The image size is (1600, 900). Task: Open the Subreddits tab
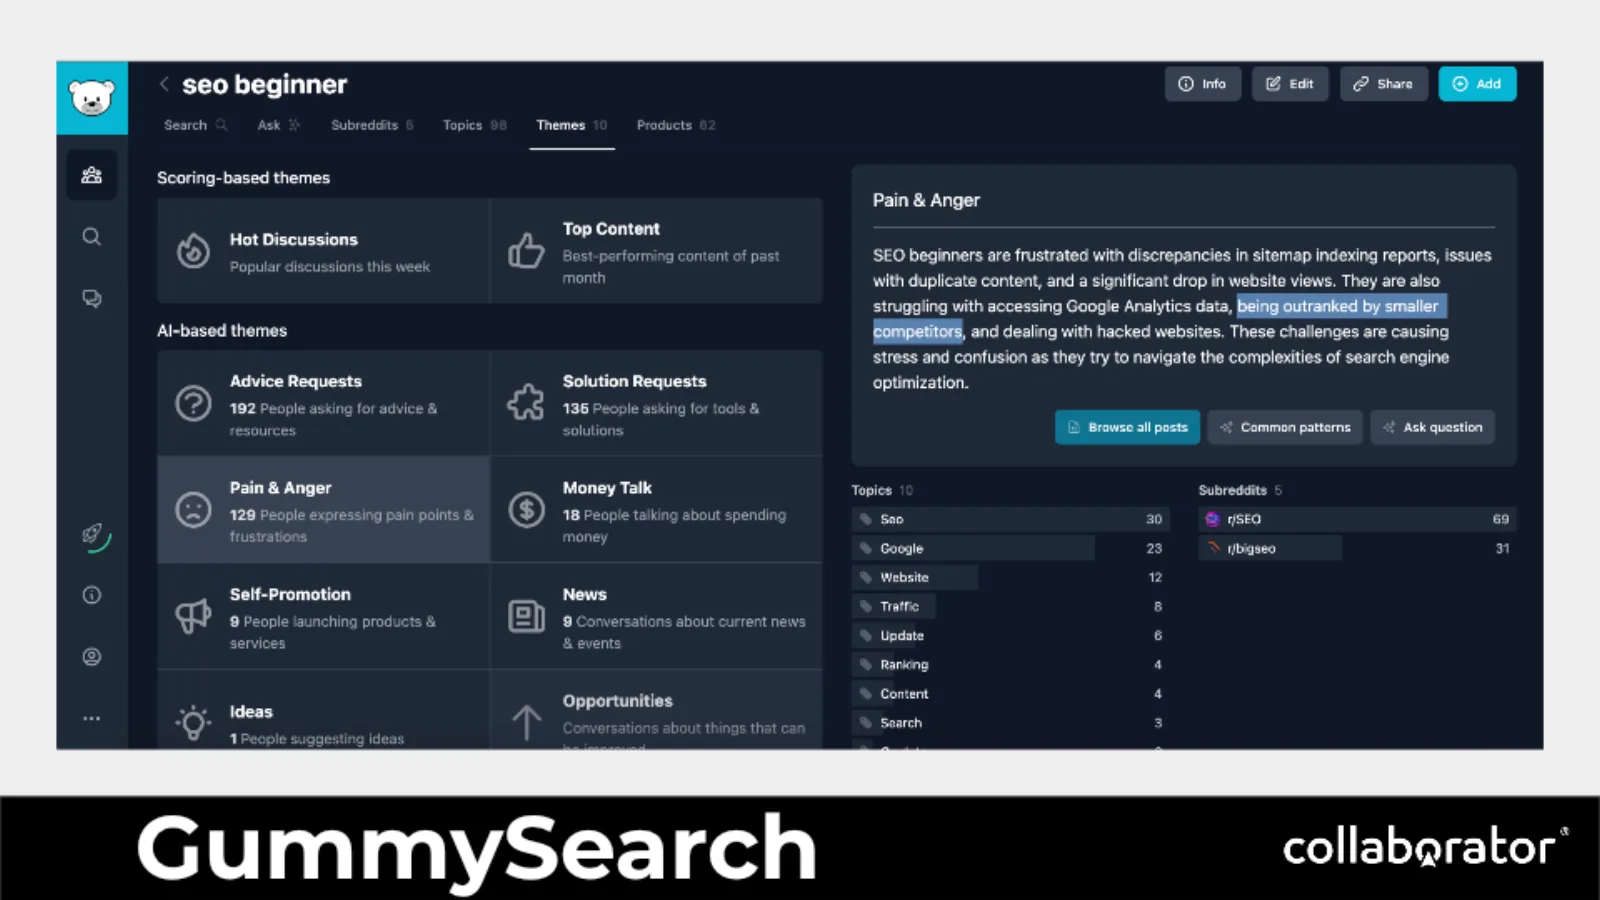coord(372,125)
